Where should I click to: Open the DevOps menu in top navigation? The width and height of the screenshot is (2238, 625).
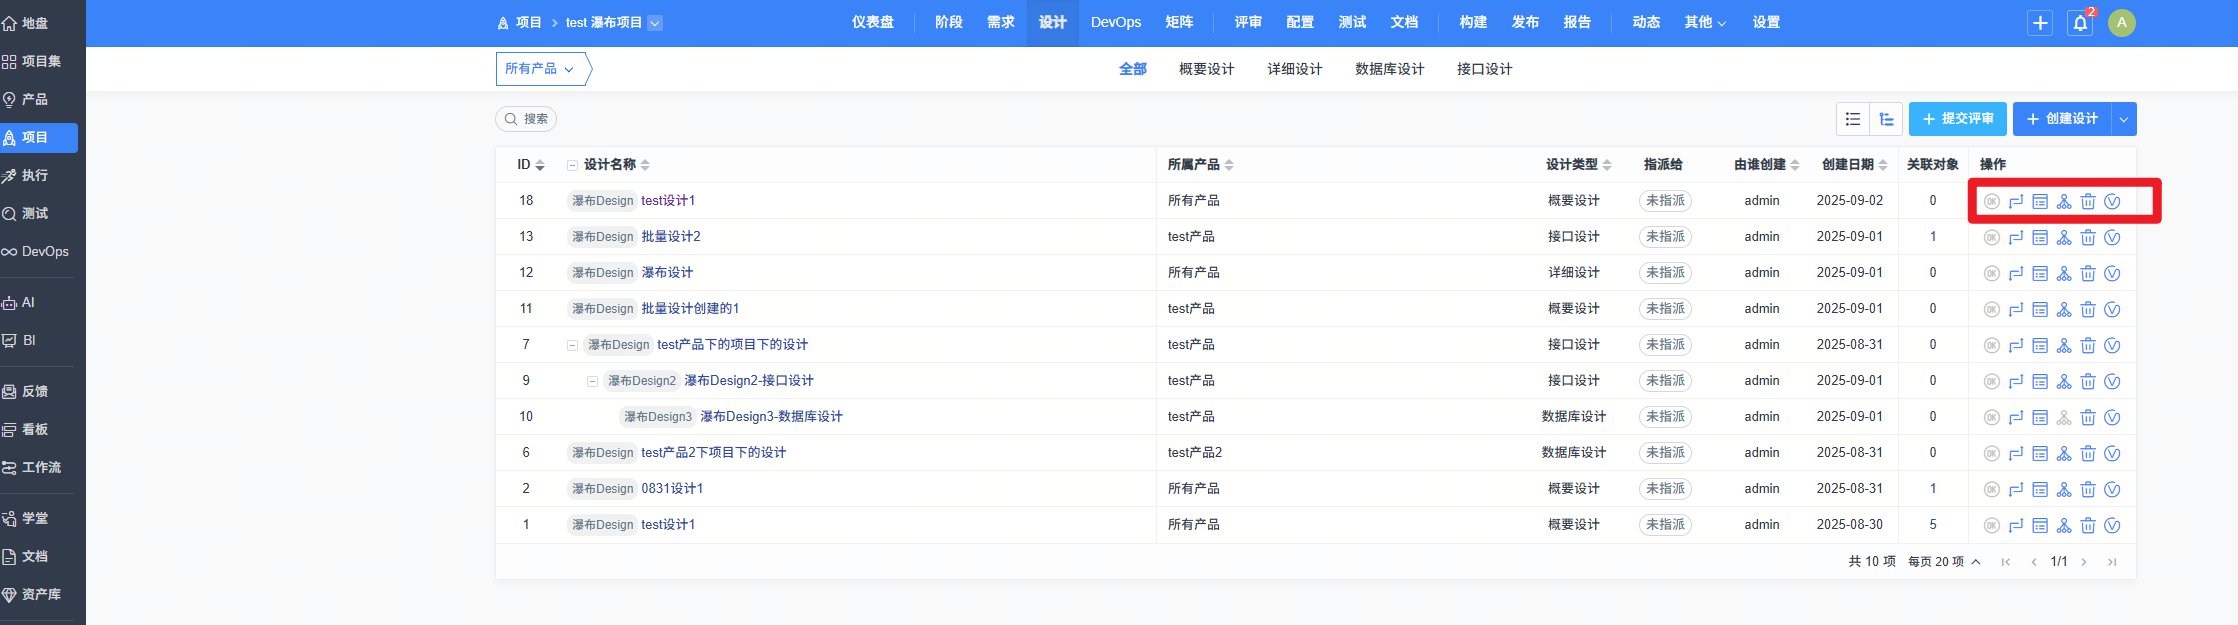point(1115,22)
